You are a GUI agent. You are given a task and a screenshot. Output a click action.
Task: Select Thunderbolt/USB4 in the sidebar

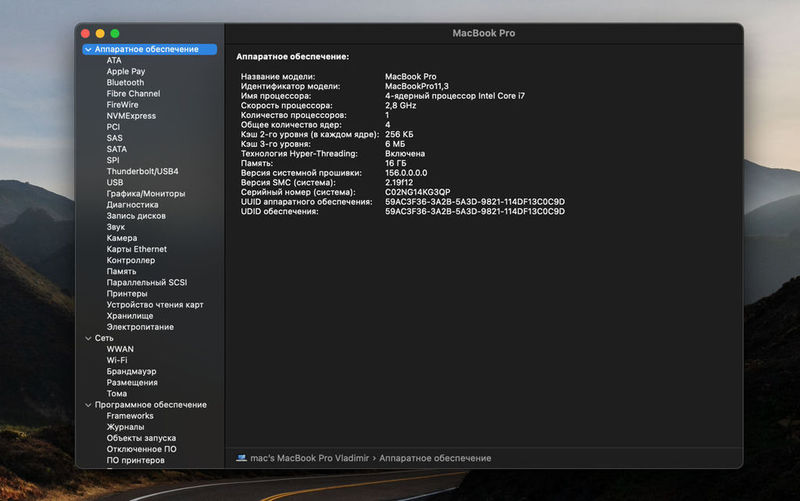click(142, 171)
